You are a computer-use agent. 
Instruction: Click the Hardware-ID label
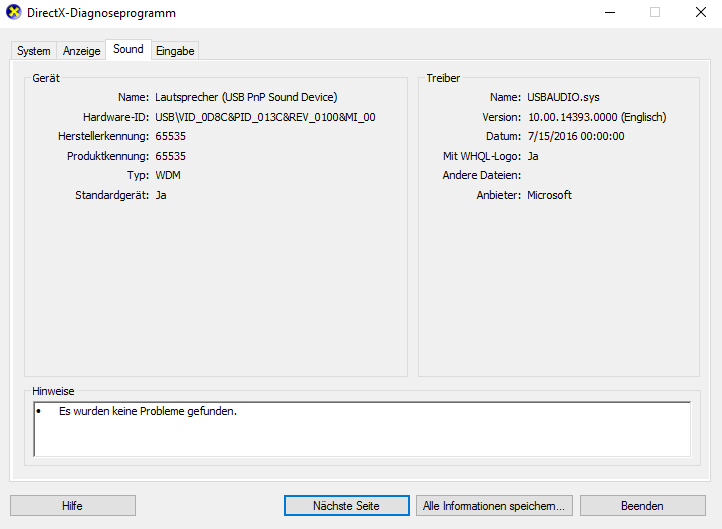coord(116,117)
